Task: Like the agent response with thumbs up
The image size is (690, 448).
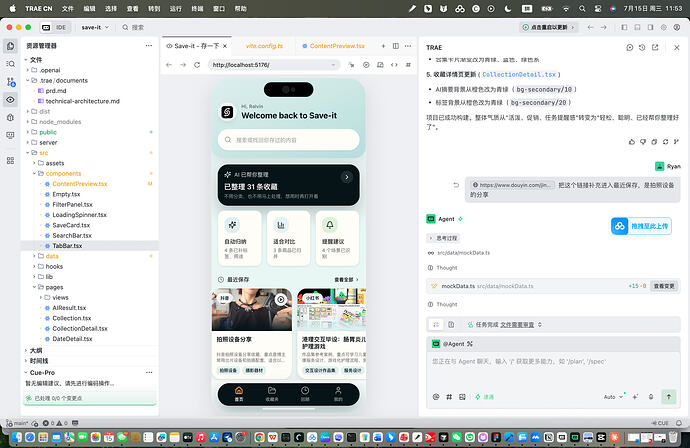Action: [x=632, y=142]
